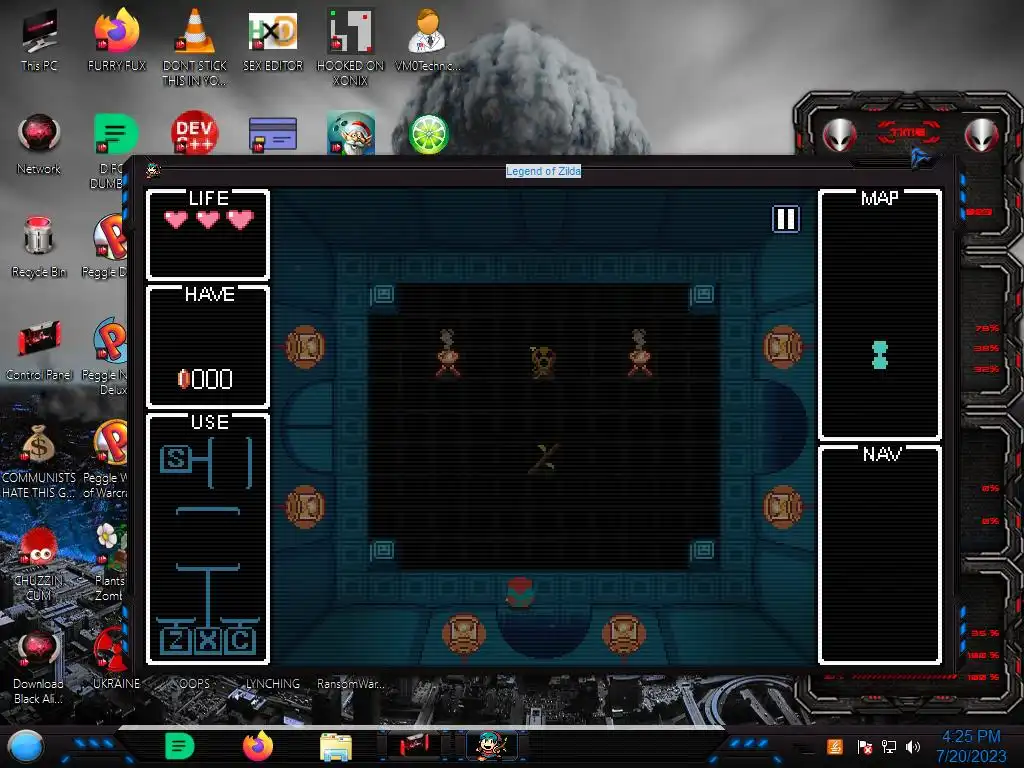The image size is (1024, 768).
Task: Open the network tray icon
Action: (889, 746)
